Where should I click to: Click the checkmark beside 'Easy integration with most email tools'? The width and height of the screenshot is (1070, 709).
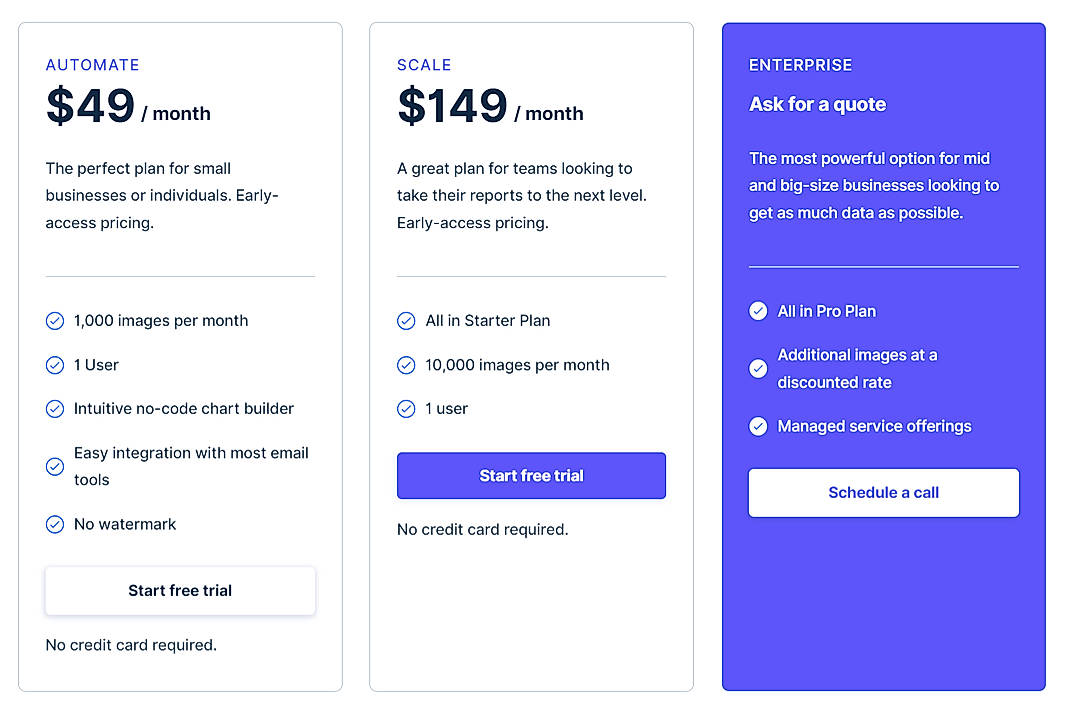pyautogui.click(x=55, y=466)
